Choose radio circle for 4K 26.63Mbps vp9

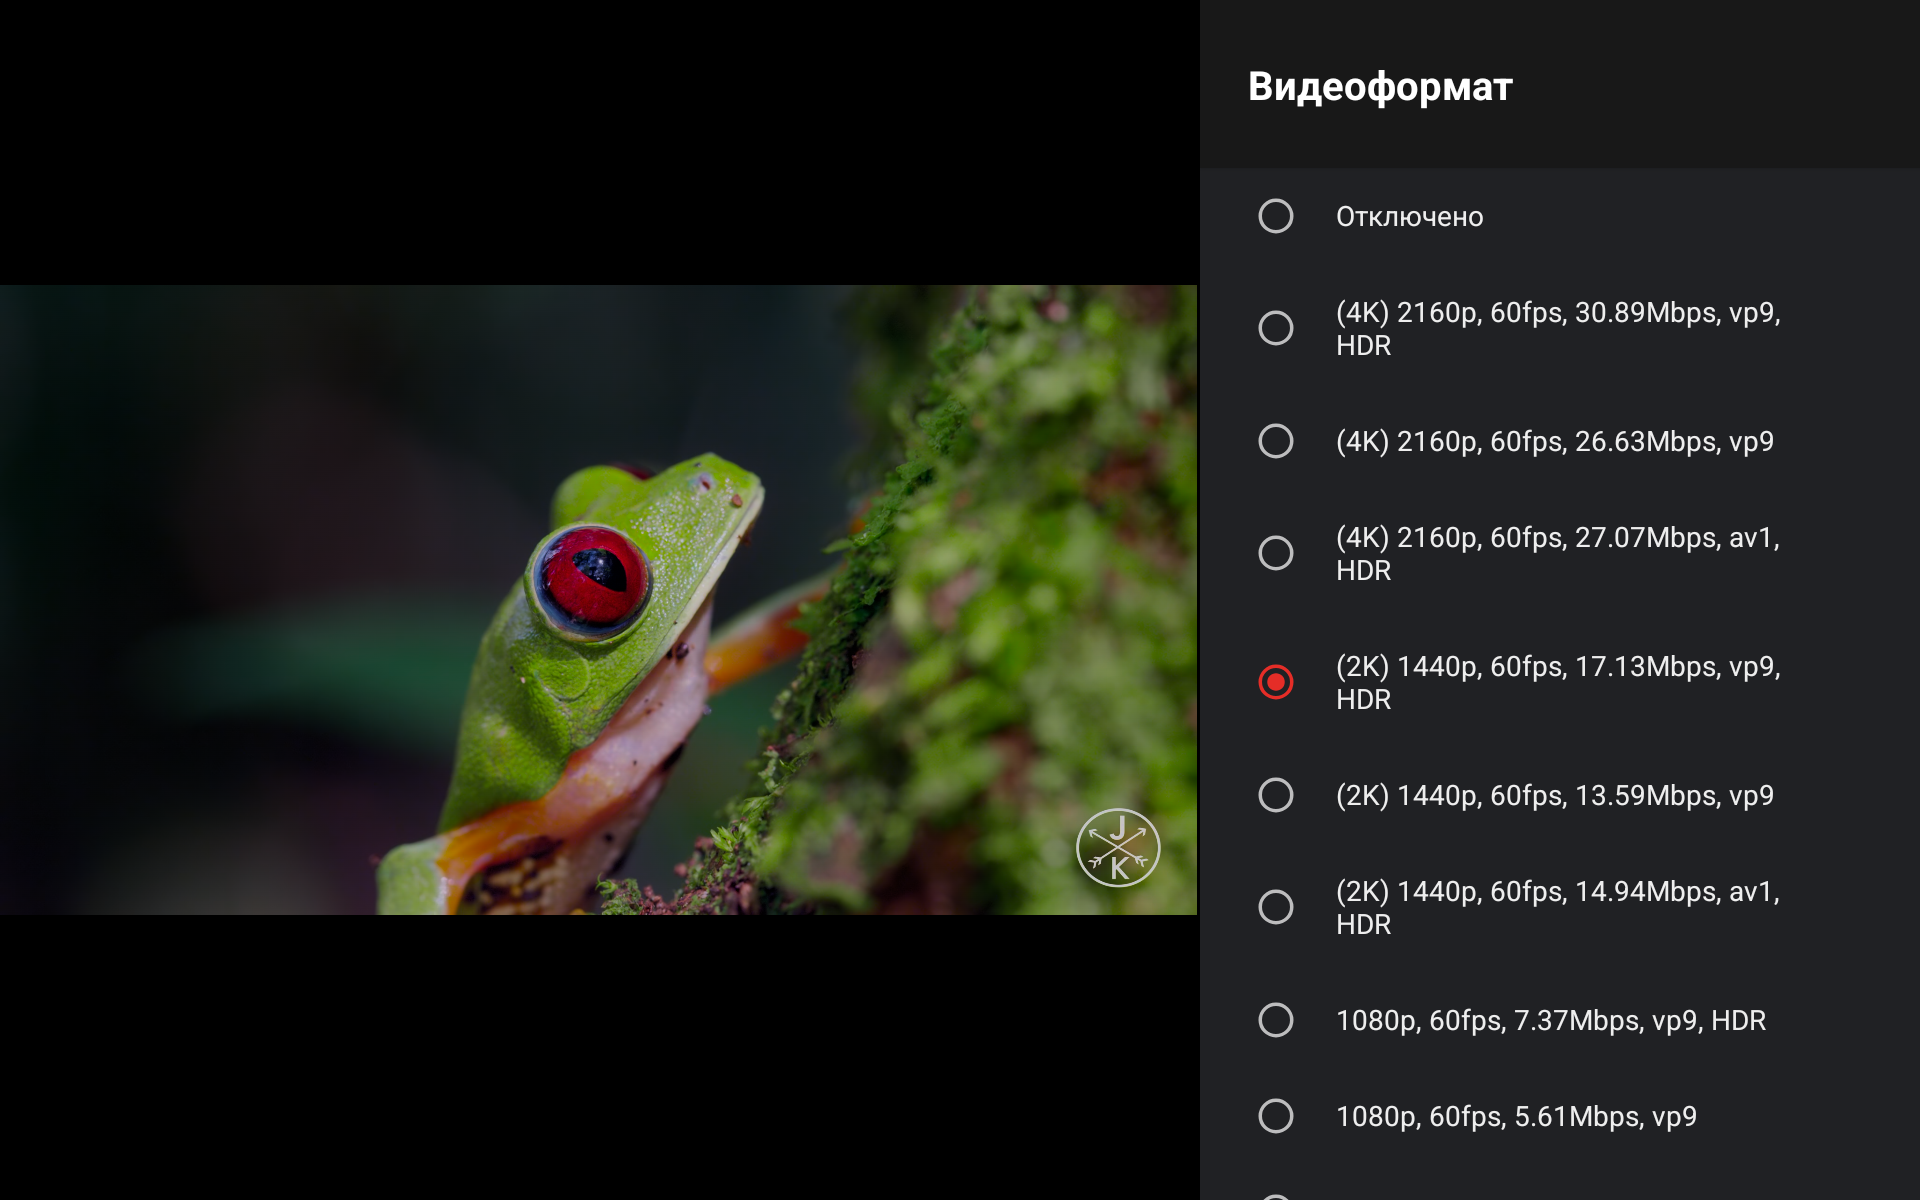[x=1275, y=441]
